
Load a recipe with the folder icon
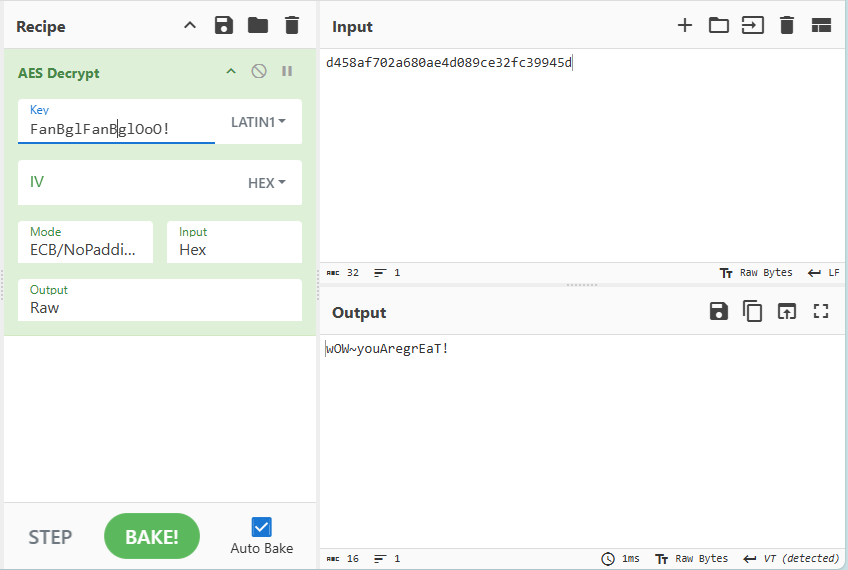[258, 25]
